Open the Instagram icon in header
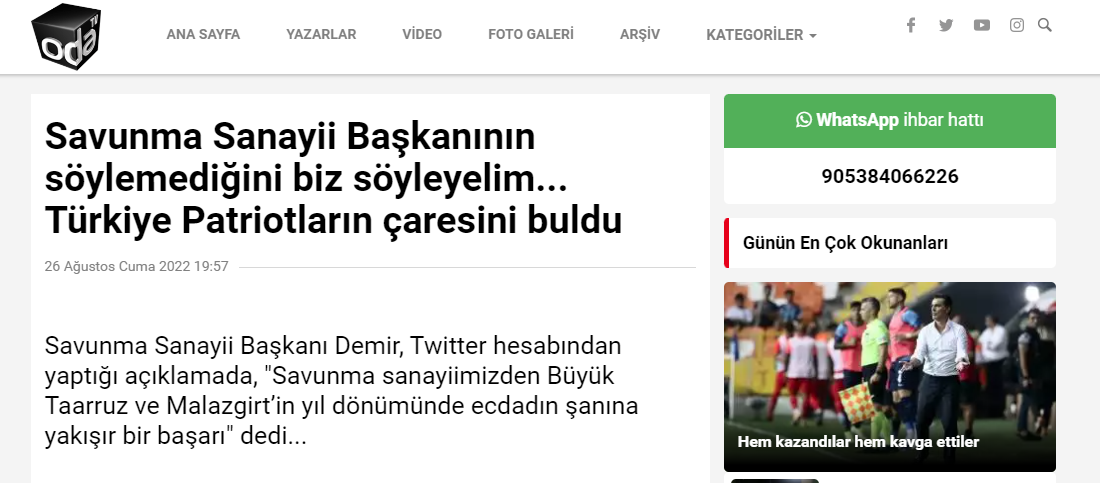 [x=1017, y=25]
